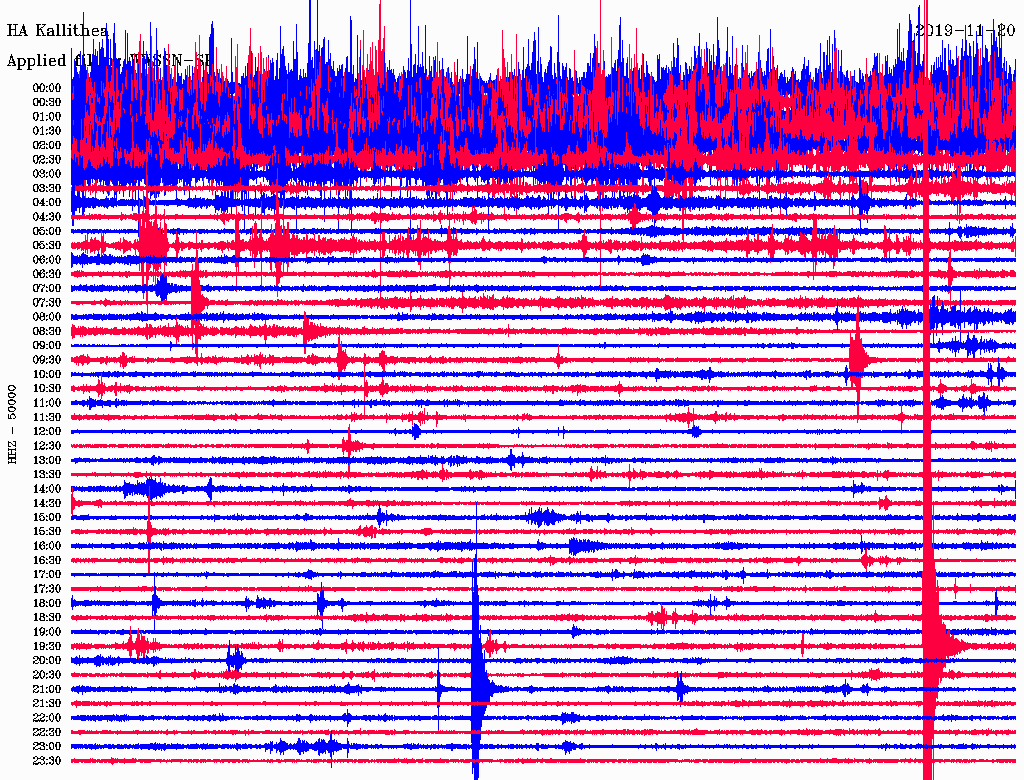Select the '23:30' time label
1024x780 pixels.
(x=47, y=761)
